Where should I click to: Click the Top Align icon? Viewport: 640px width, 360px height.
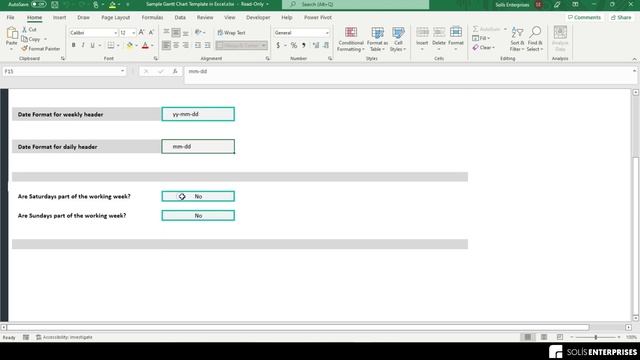(166, 32)
